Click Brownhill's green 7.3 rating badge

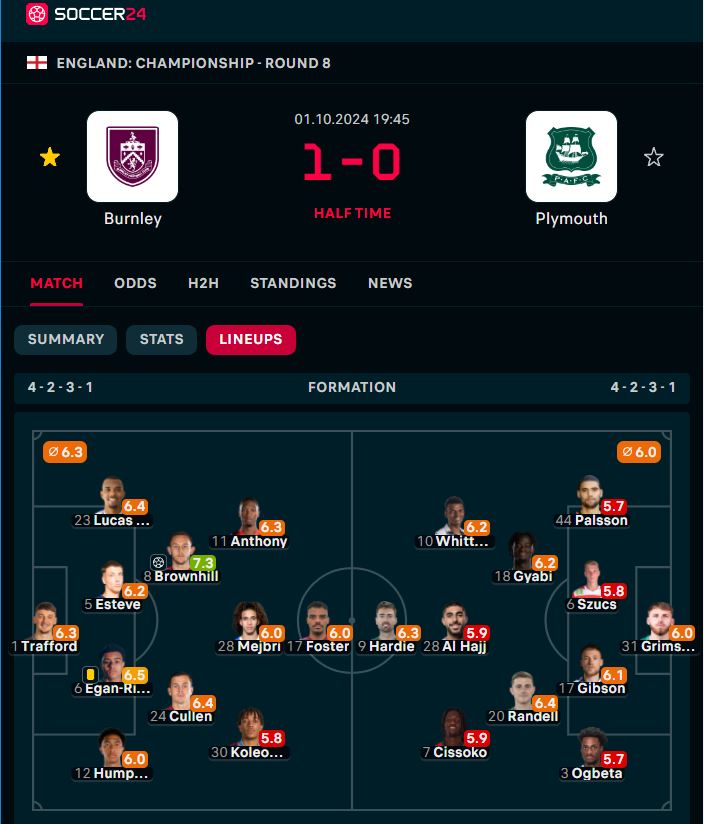click(x=203, y=563)
